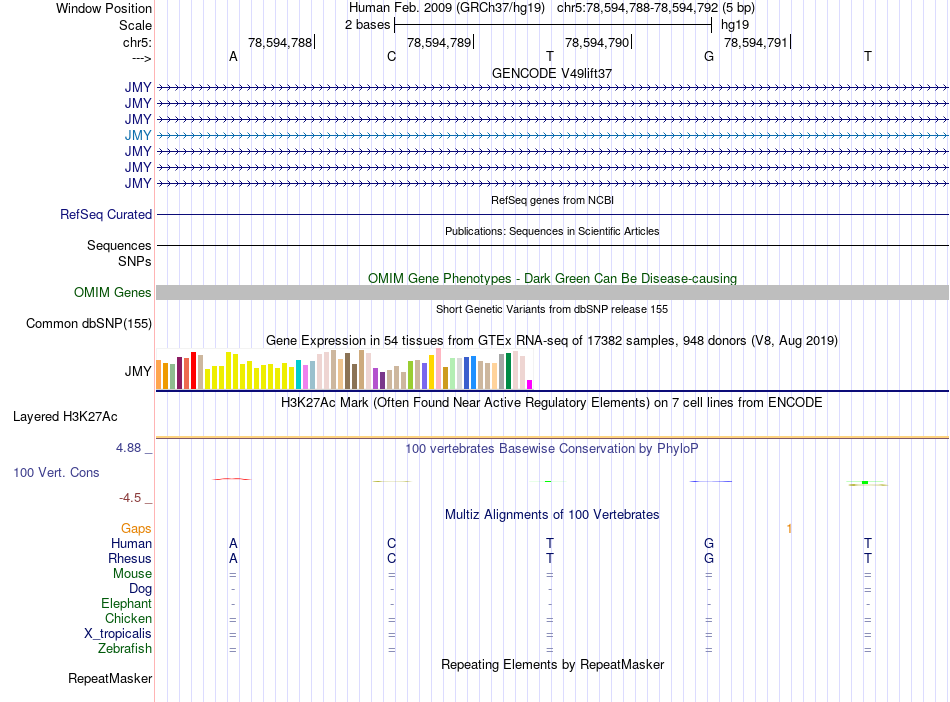
Task: Click the dark green bar in GTEx chart
Action: (x=508, y=371)
